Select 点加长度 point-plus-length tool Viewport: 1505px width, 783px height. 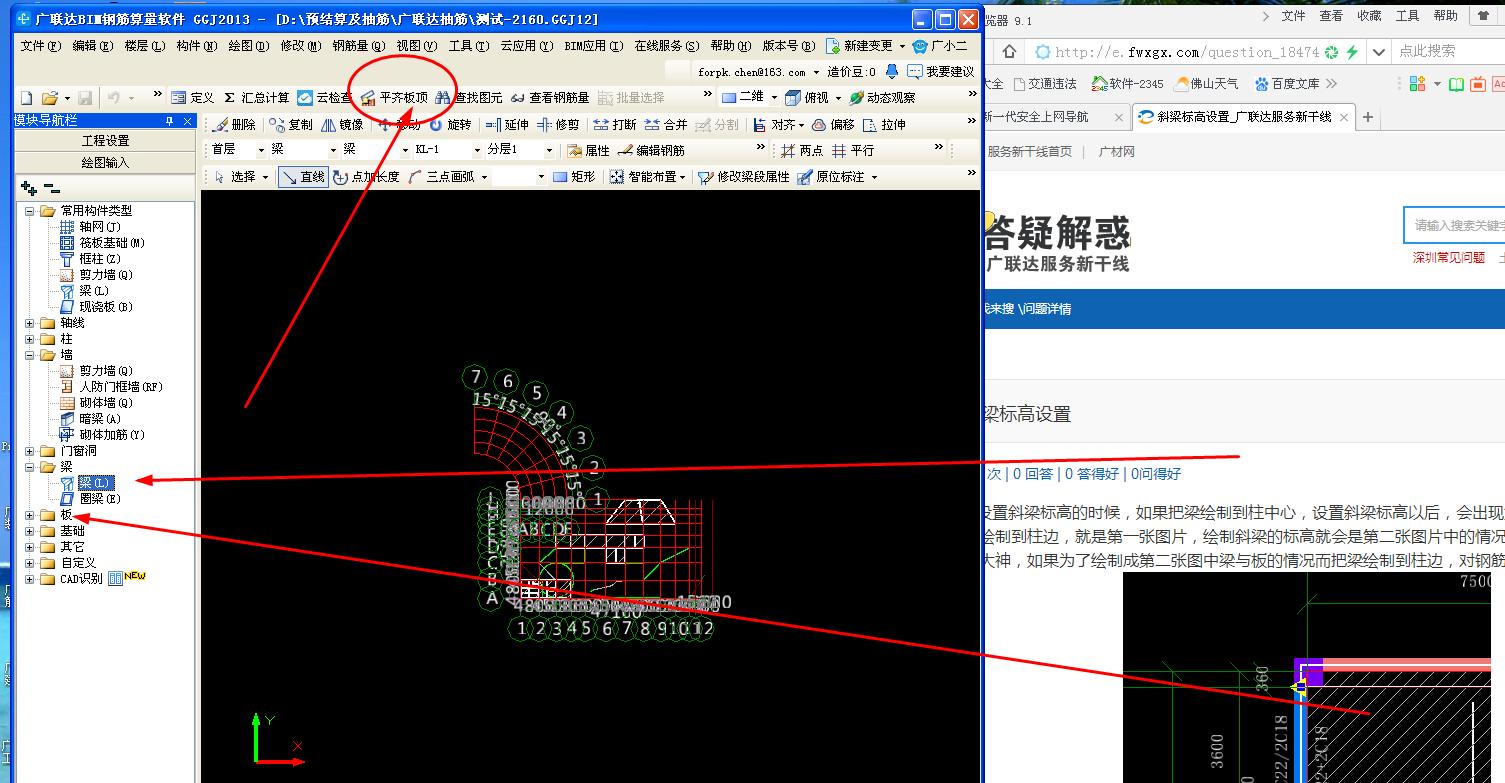[366, 177]
